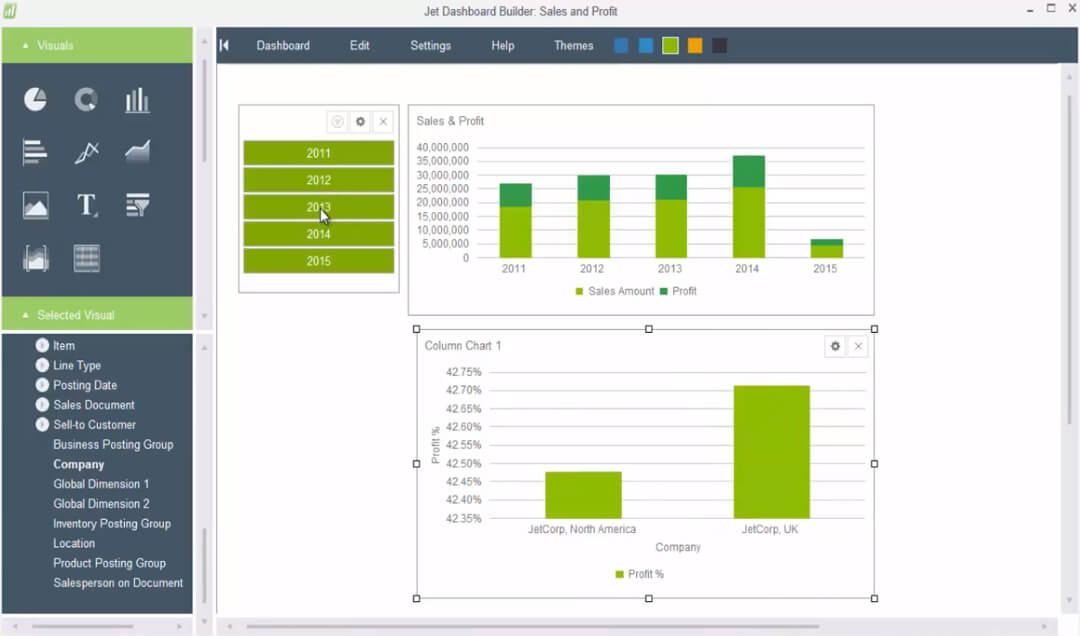Filter the slicer to year 2013

pyautogui.click(x=319, y=207)
